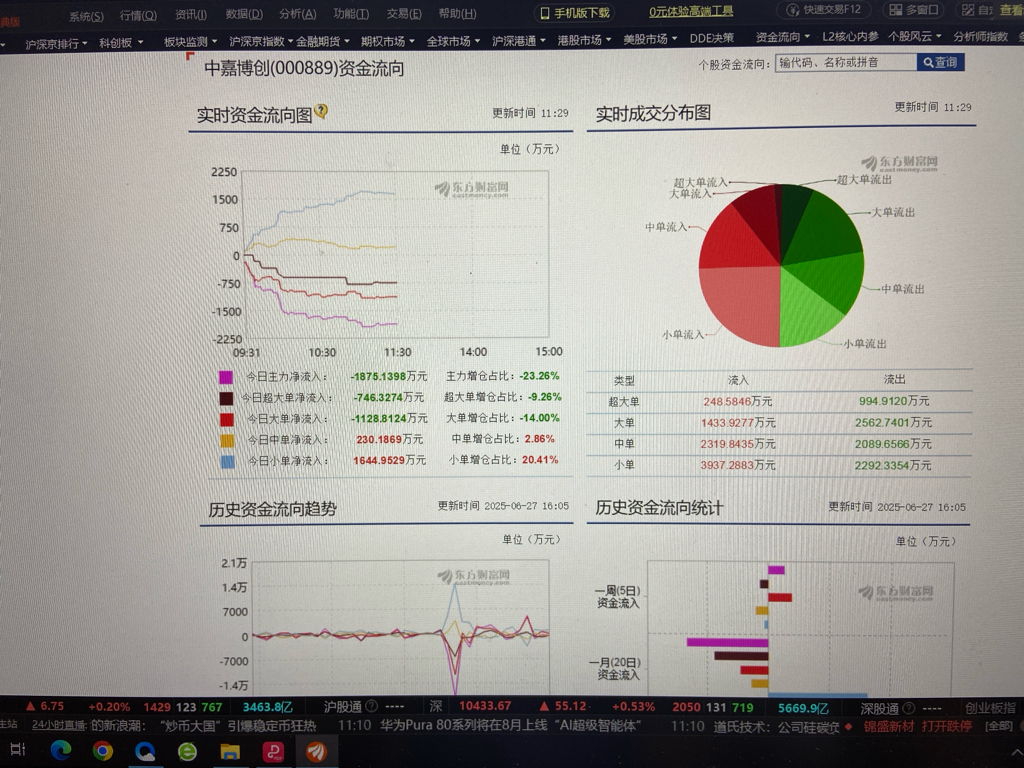Open the 系统(S) menu
This screenshot has height=768, width=1024.
click(x=86, y=16)
